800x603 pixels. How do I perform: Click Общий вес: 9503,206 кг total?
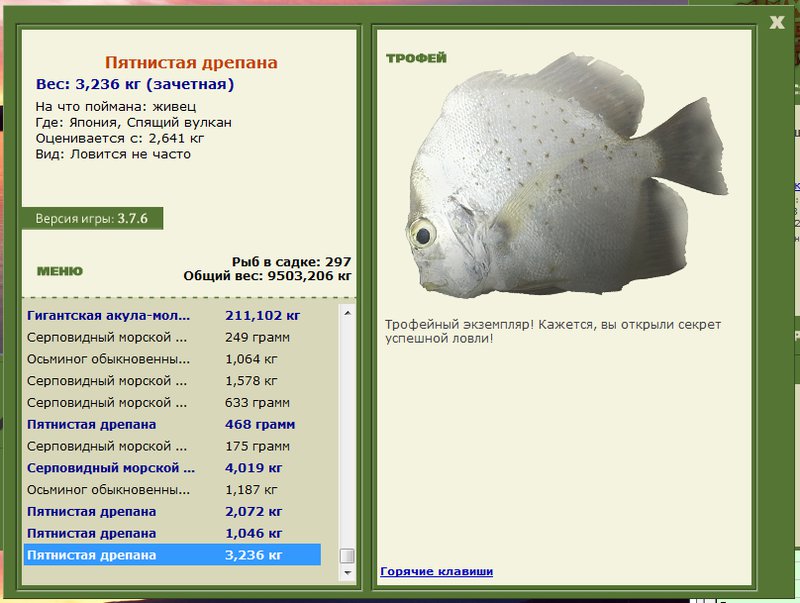pos(267,276)
